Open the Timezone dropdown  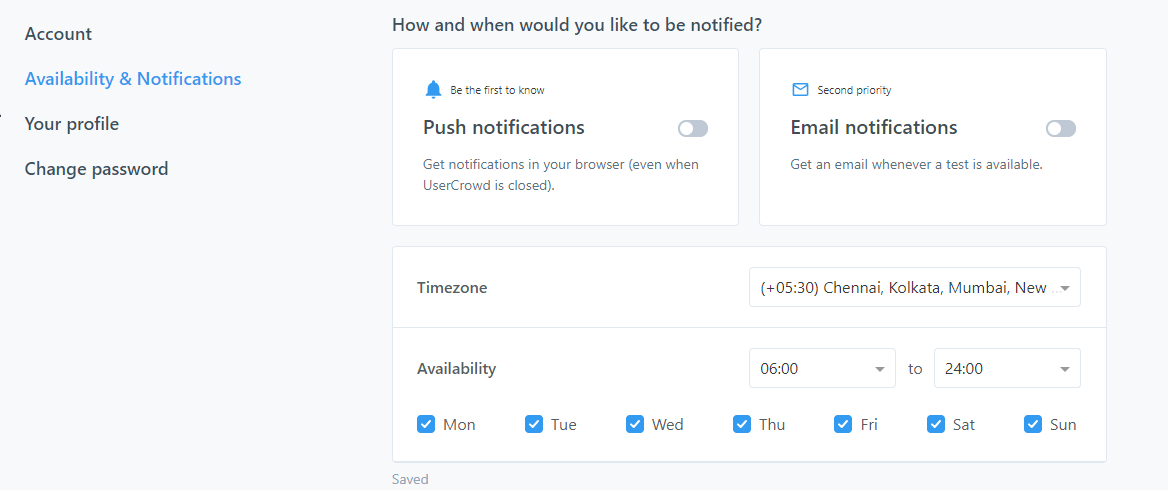tap(914, 288)
